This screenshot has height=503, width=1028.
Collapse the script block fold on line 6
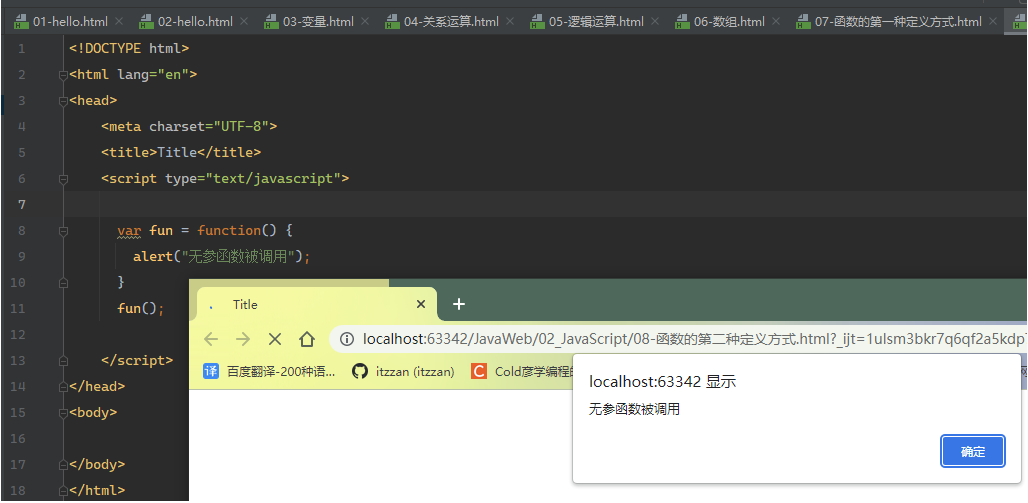64,178
